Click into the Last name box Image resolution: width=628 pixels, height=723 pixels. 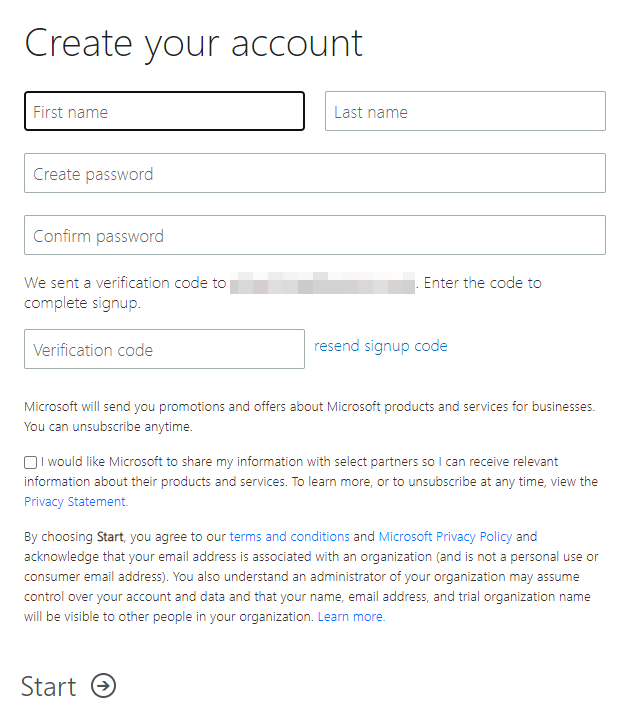[x=465, y=112]
